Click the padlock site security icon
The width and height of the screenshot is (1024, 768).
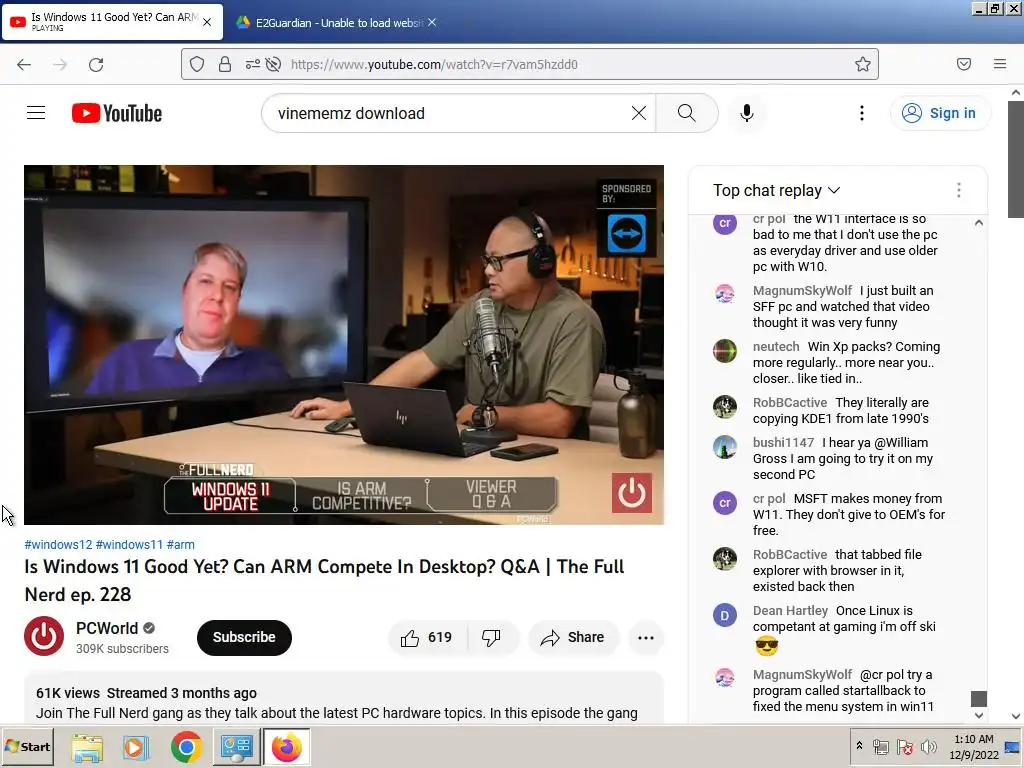pyautogui.click(x=225, y=64)
